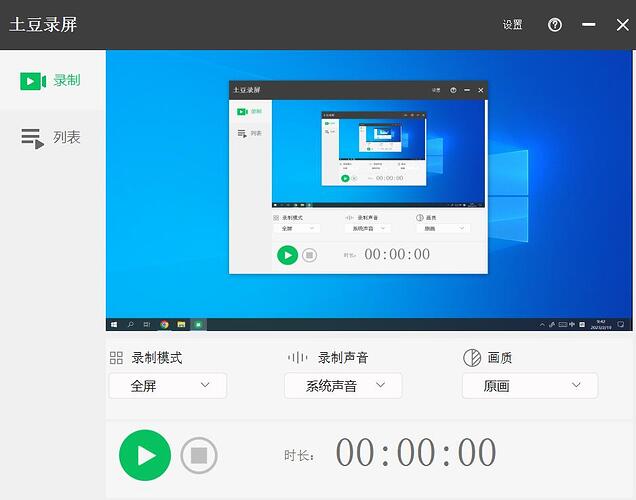Screen dimensions: 636x500
Task: Expand the 原画 quality dropdown
Action: click(530, 385)
